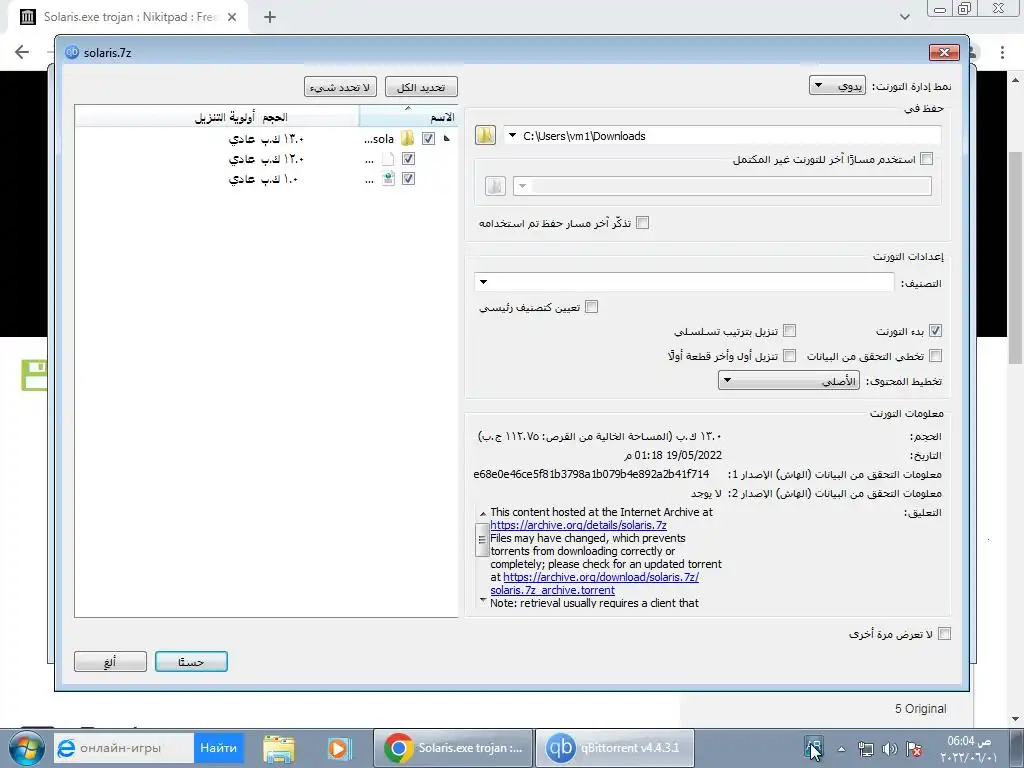This screenshot has height=768, width=1024.
Task: Expand the Chrome tab search chevron
Action: tap(904, 17)
